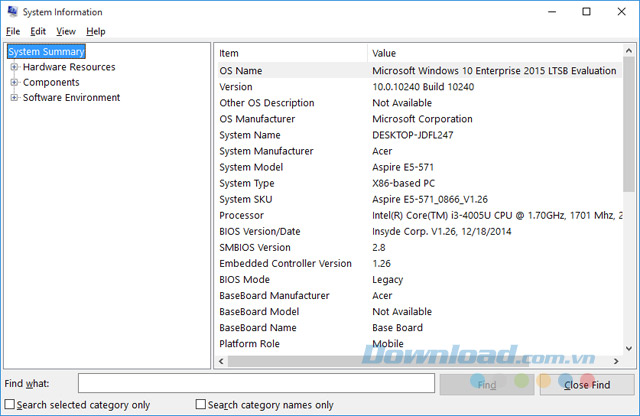The image size is (640, 416).
Task: Click the vertical scrollbar down arrow
Action: pos(629,349)
